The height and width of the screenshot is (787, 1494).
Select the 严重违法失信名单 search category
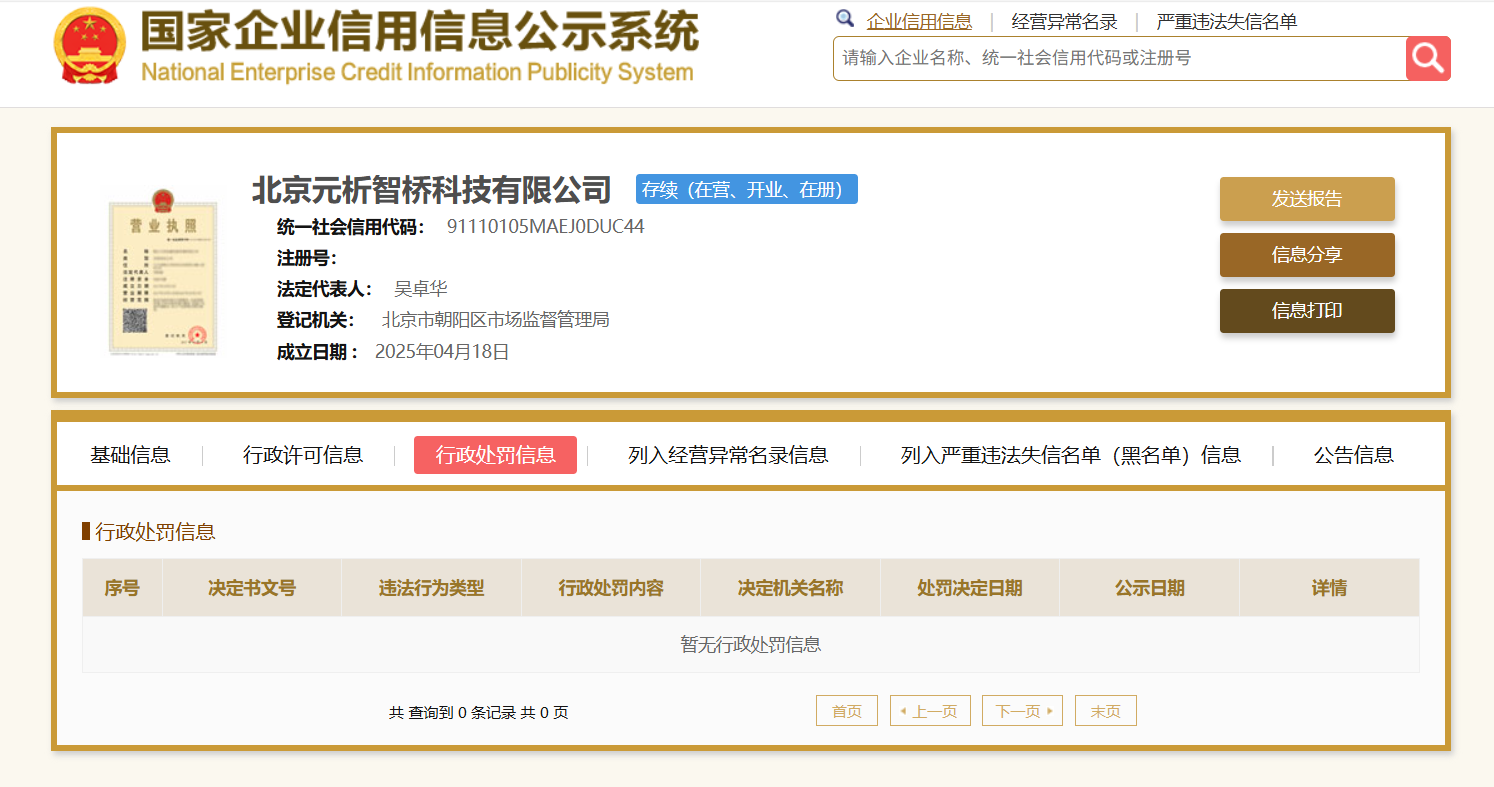coord(1226,22)
